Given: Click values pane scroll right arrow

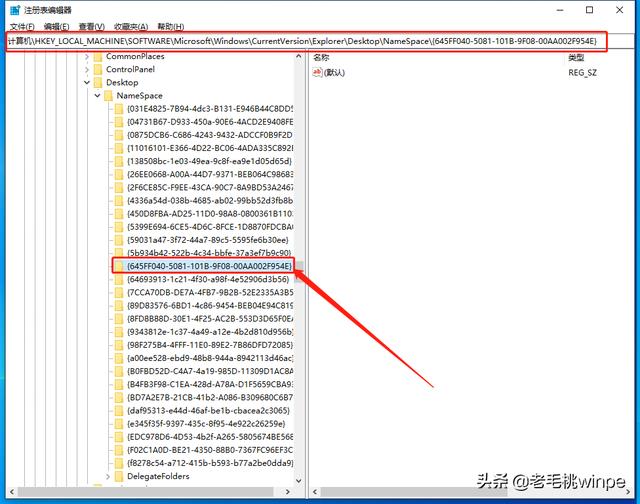Looking at the screenshot, I should 628,492.
